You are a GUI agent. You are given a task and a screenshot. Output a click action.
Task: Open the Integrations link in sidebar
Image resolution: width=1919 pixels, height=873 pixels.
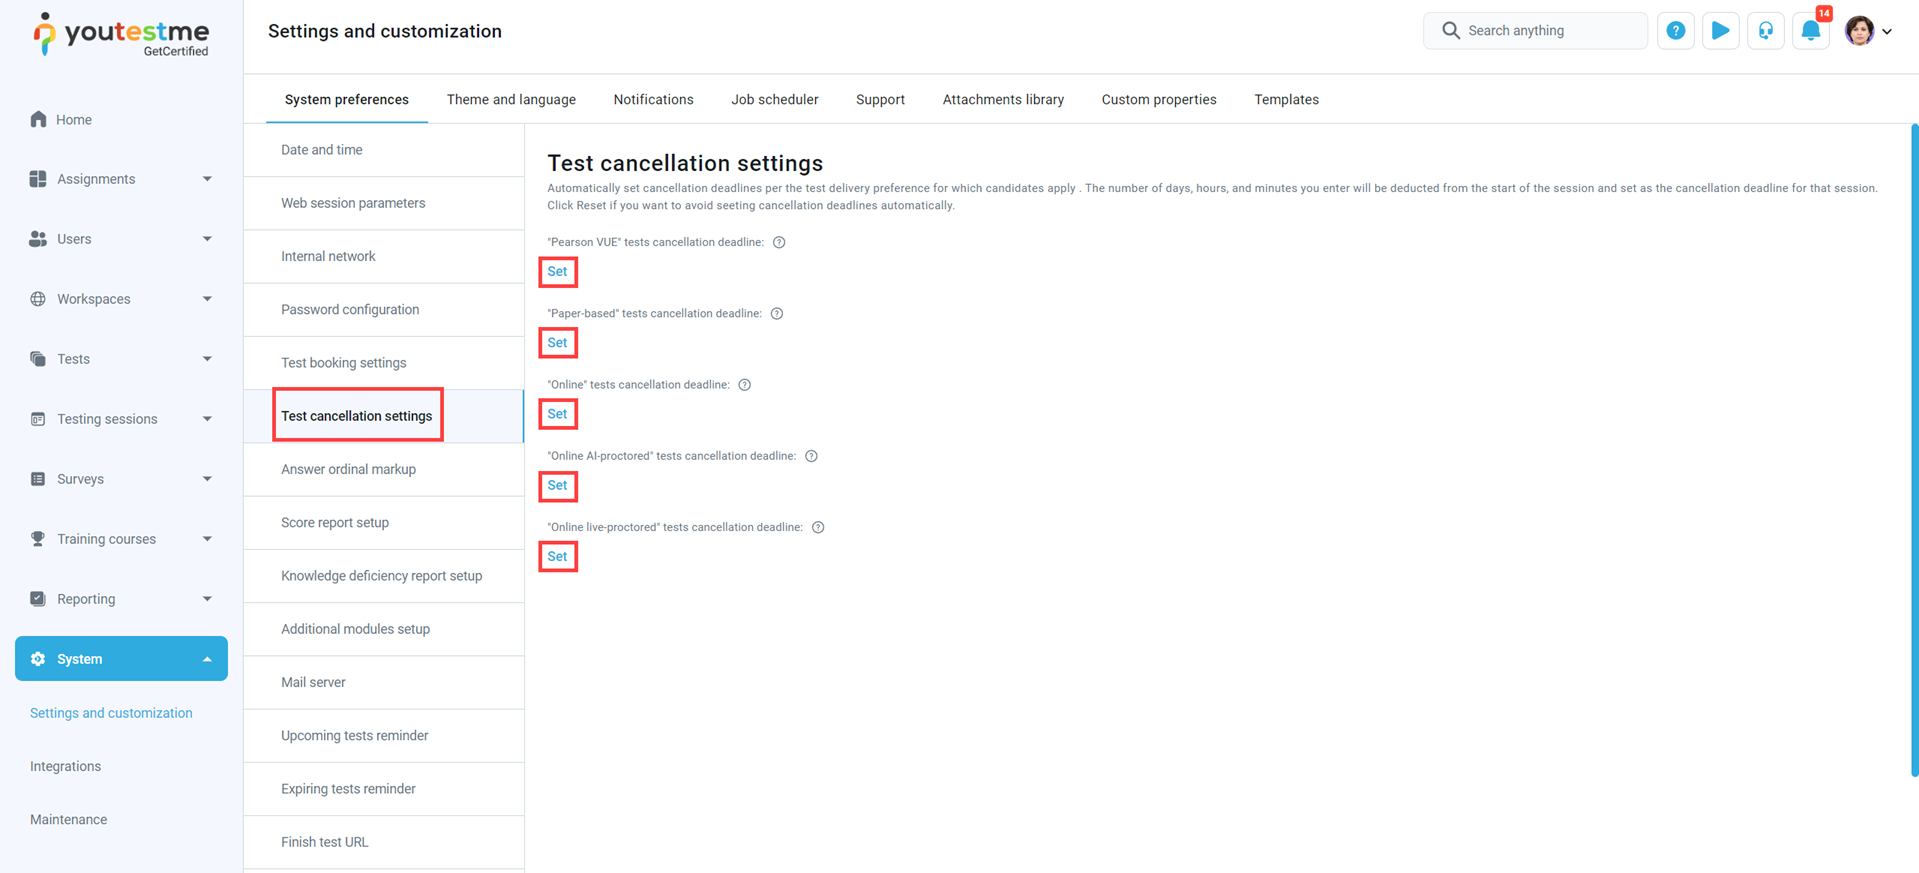pos(65,766)
